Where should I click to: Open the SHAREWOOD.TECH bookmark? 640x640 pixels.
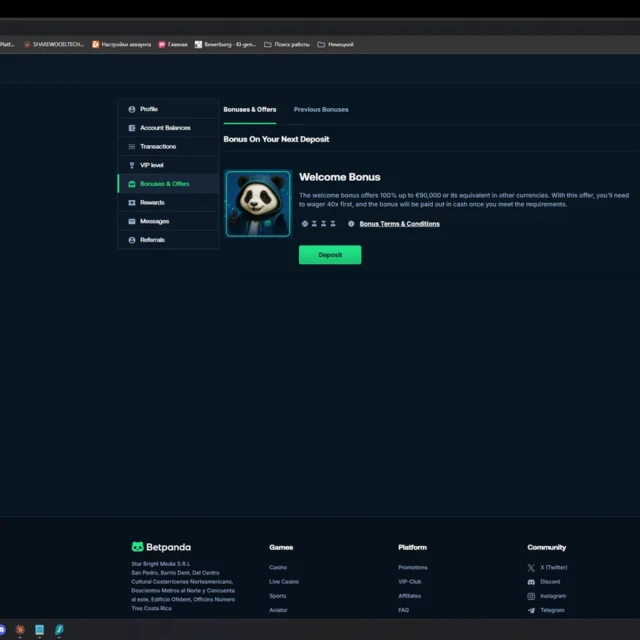click(54, 44)
